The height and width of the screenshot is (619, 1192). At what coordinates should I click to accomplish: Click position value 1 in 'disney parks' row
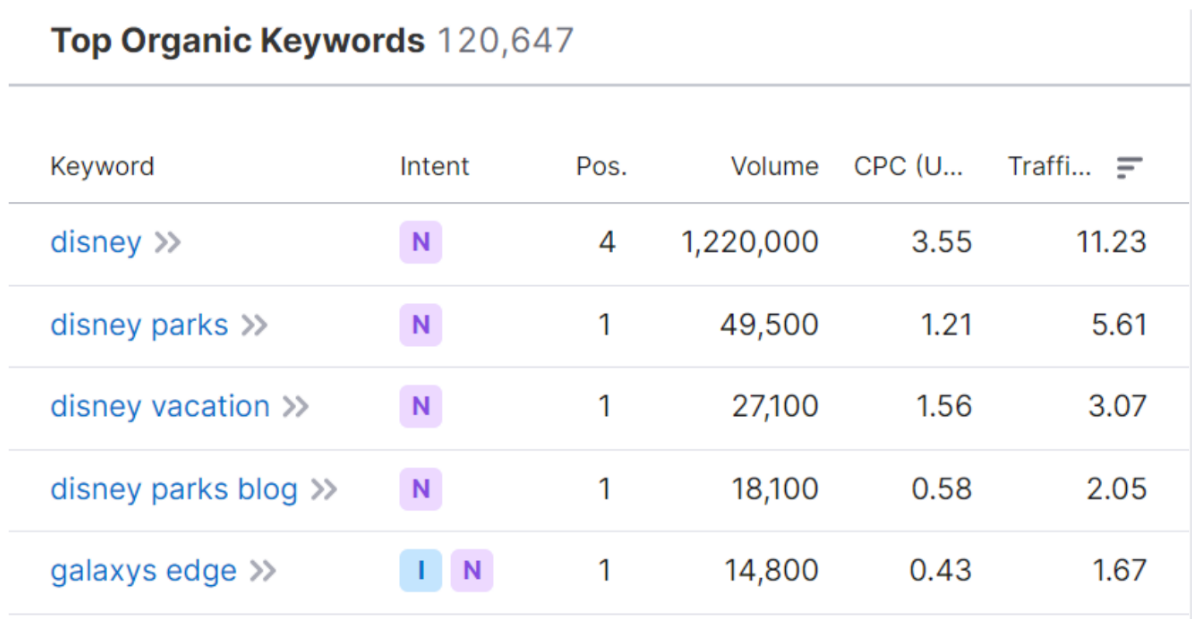point(605,325)
